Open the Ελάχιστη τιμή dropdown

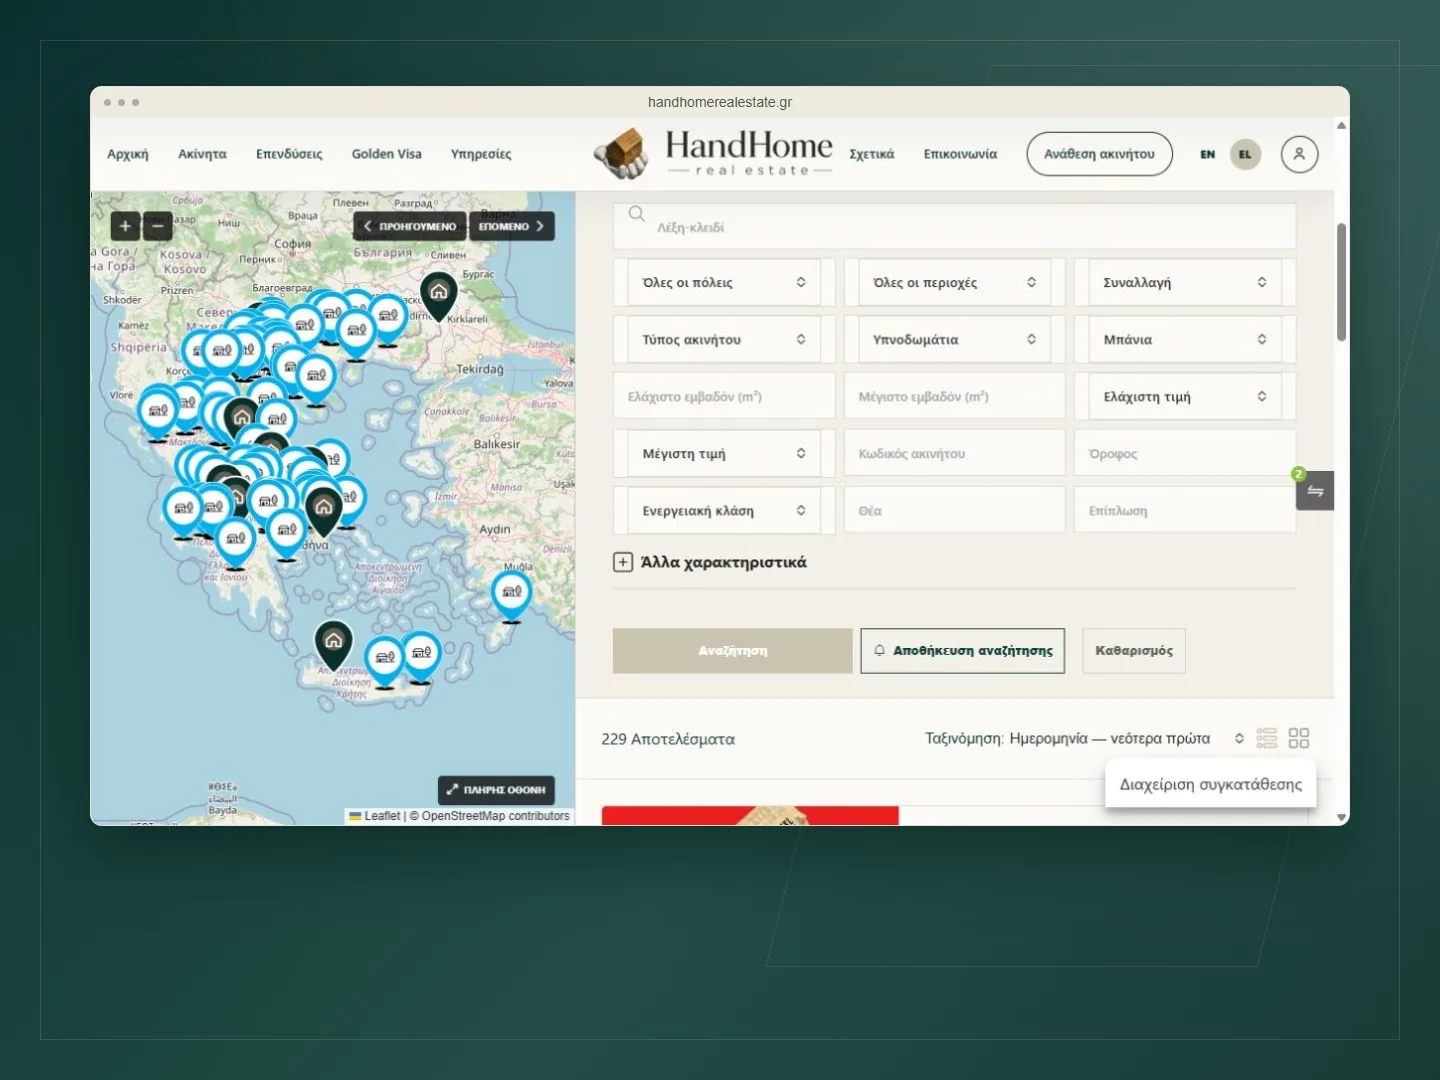click(x=1185, y=396)
